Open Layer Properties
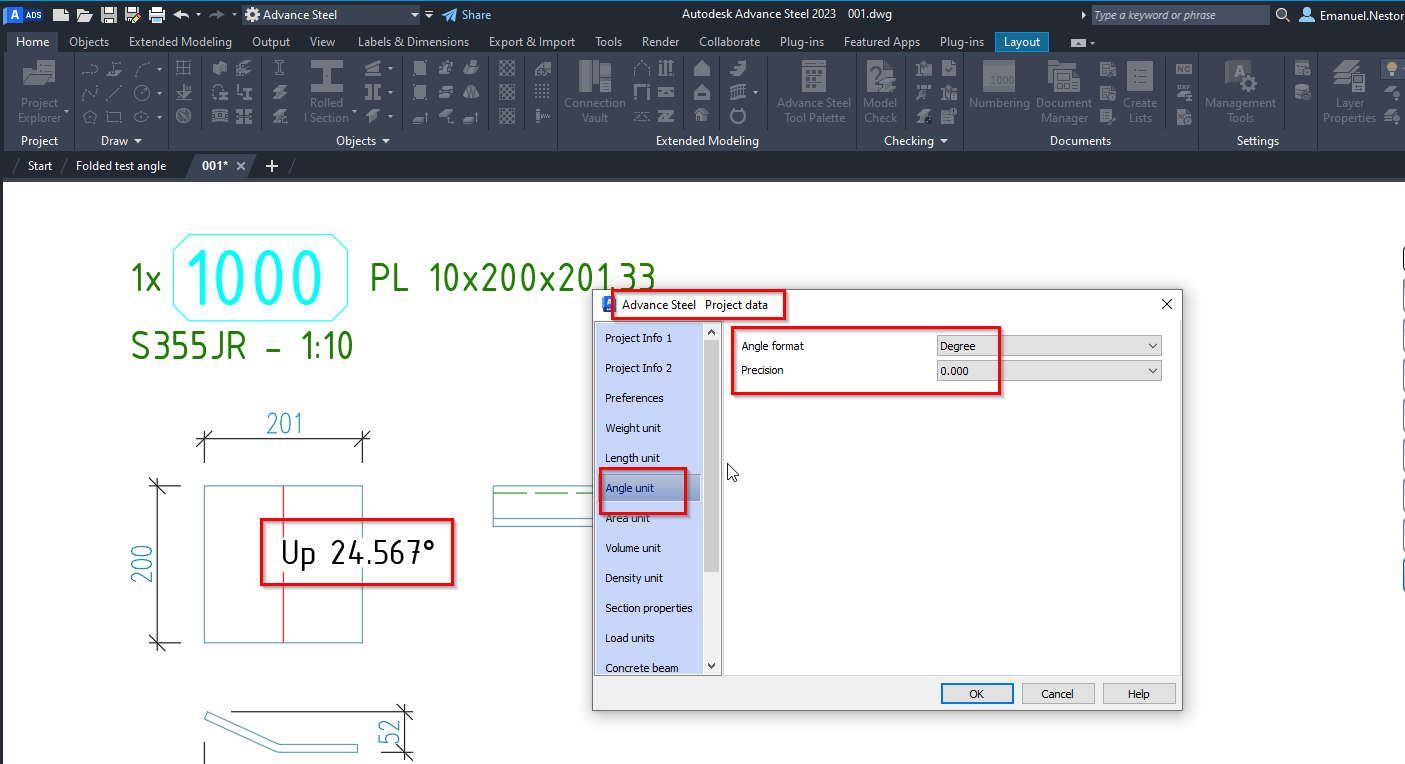This screenshot has height=764, width=1405. click(1350, 92)
